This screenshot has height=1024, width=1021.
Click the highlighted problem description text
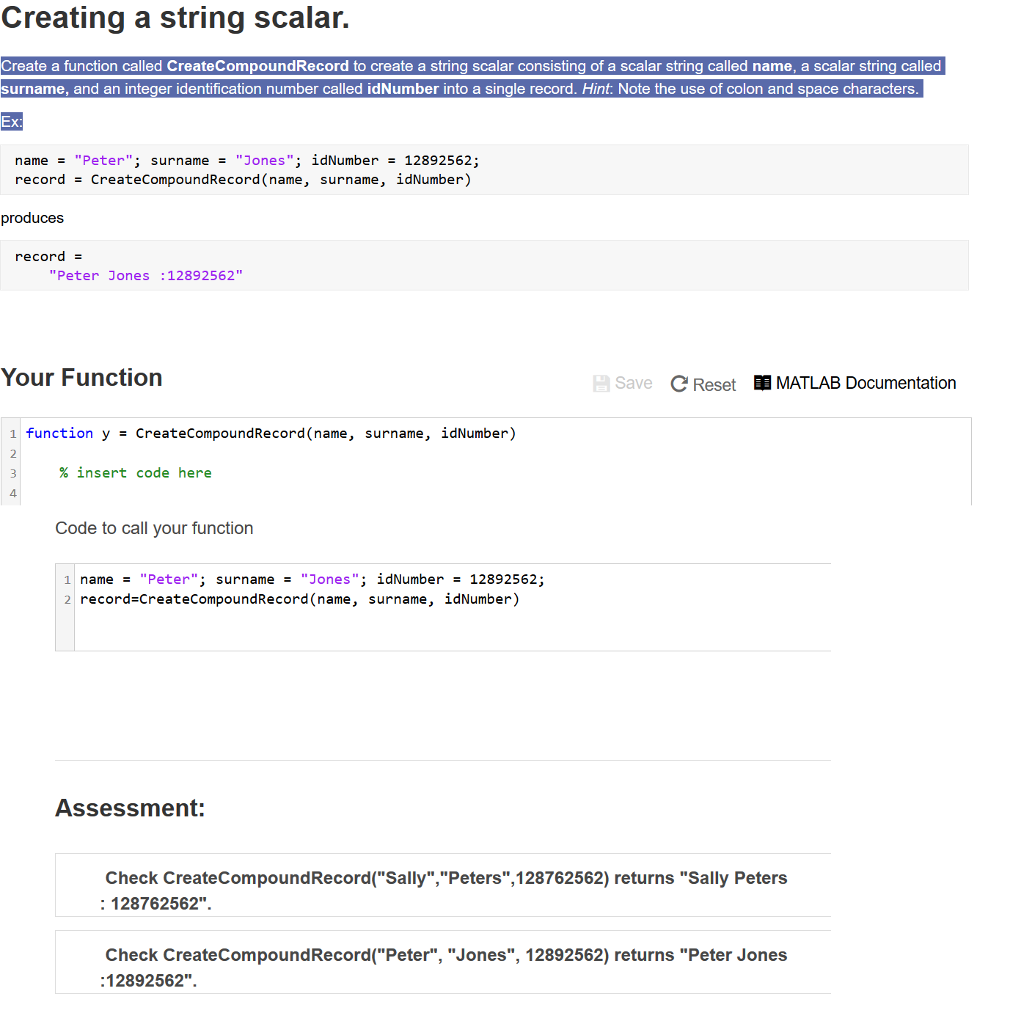coord(460,77)
